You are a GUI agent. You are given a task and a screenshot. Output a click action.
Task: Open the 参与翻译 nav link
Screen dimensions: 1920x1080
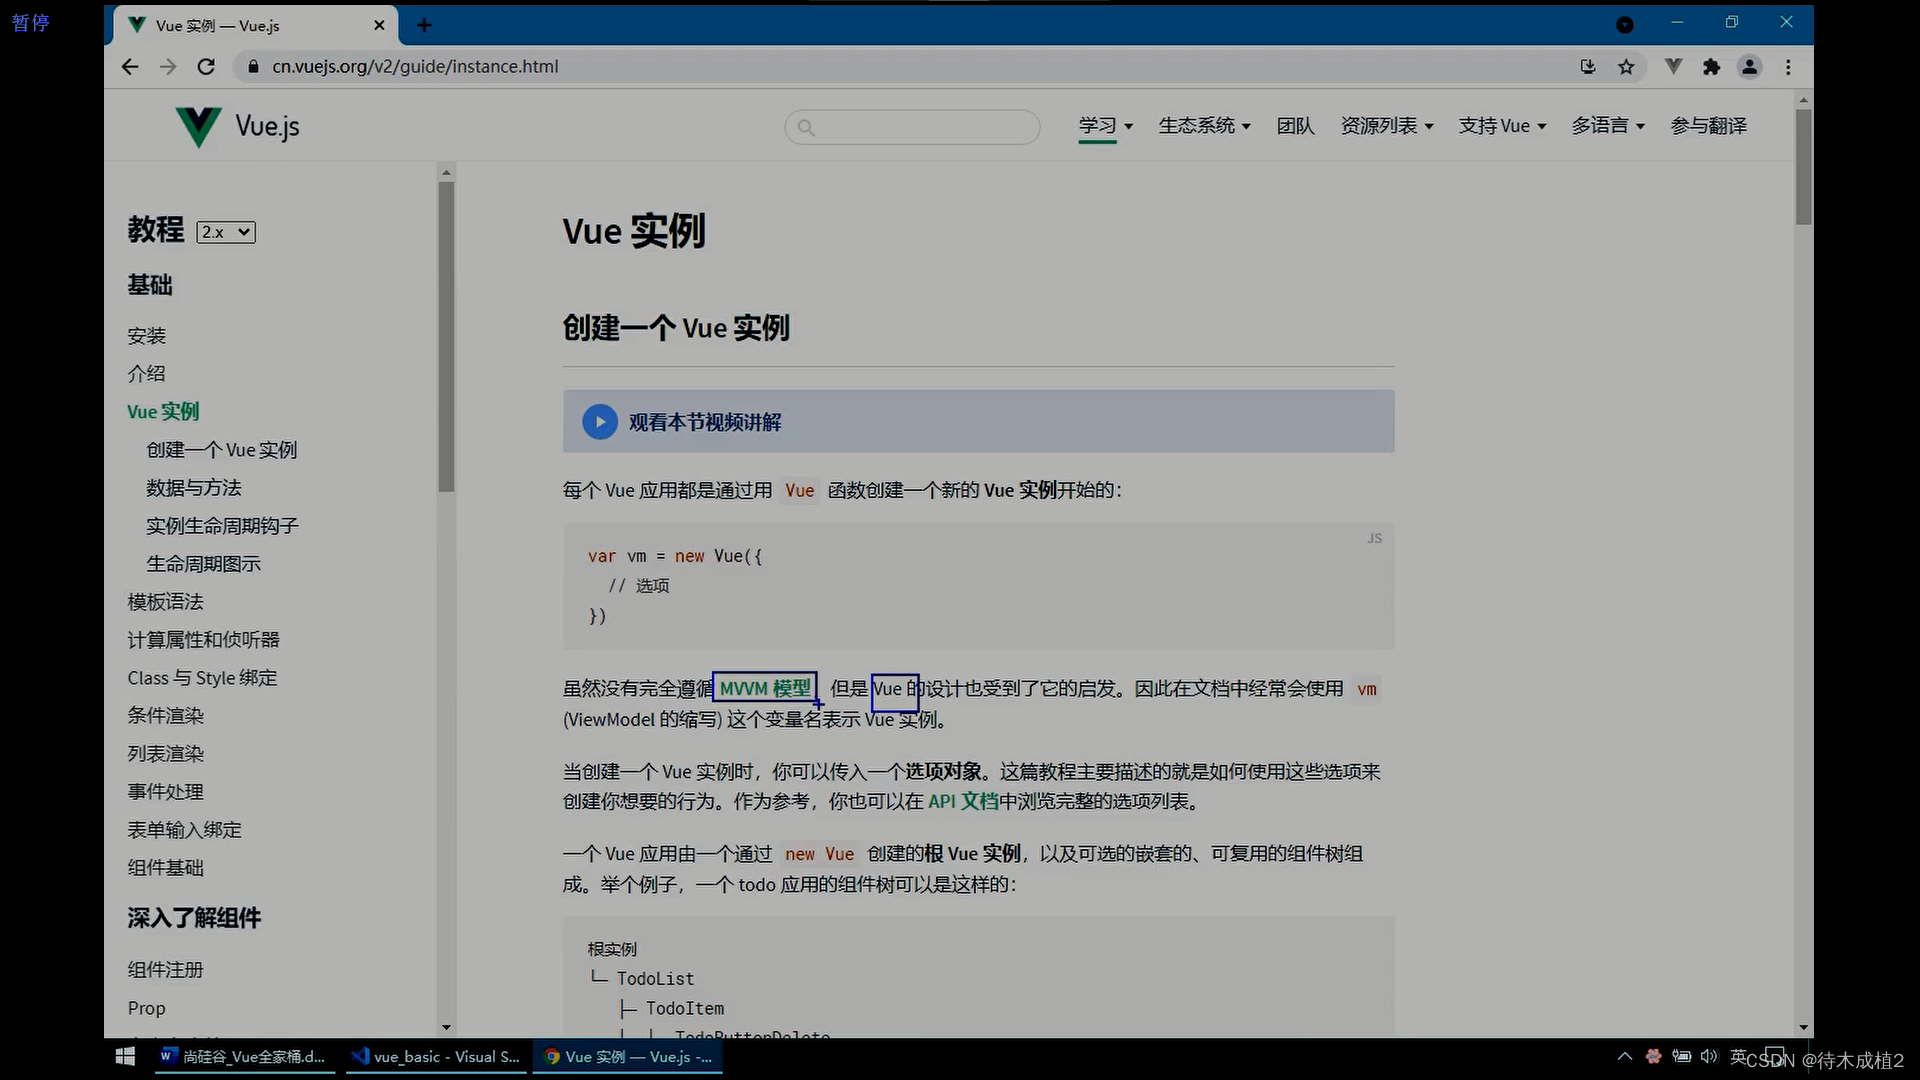coord(1708,126)
